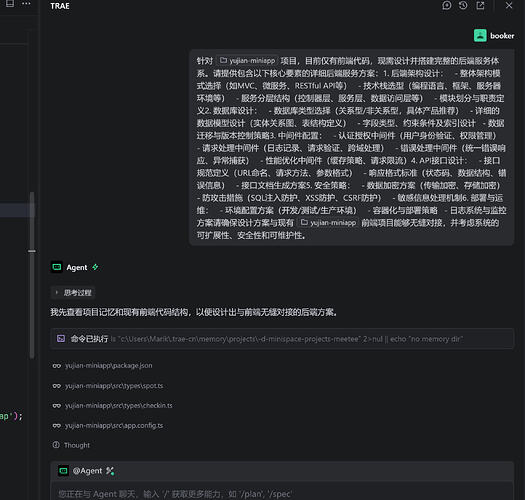This screenshot has width=525, height=500.
Task: Click the info icon beside Thought
Action: [x=56, y=445]
